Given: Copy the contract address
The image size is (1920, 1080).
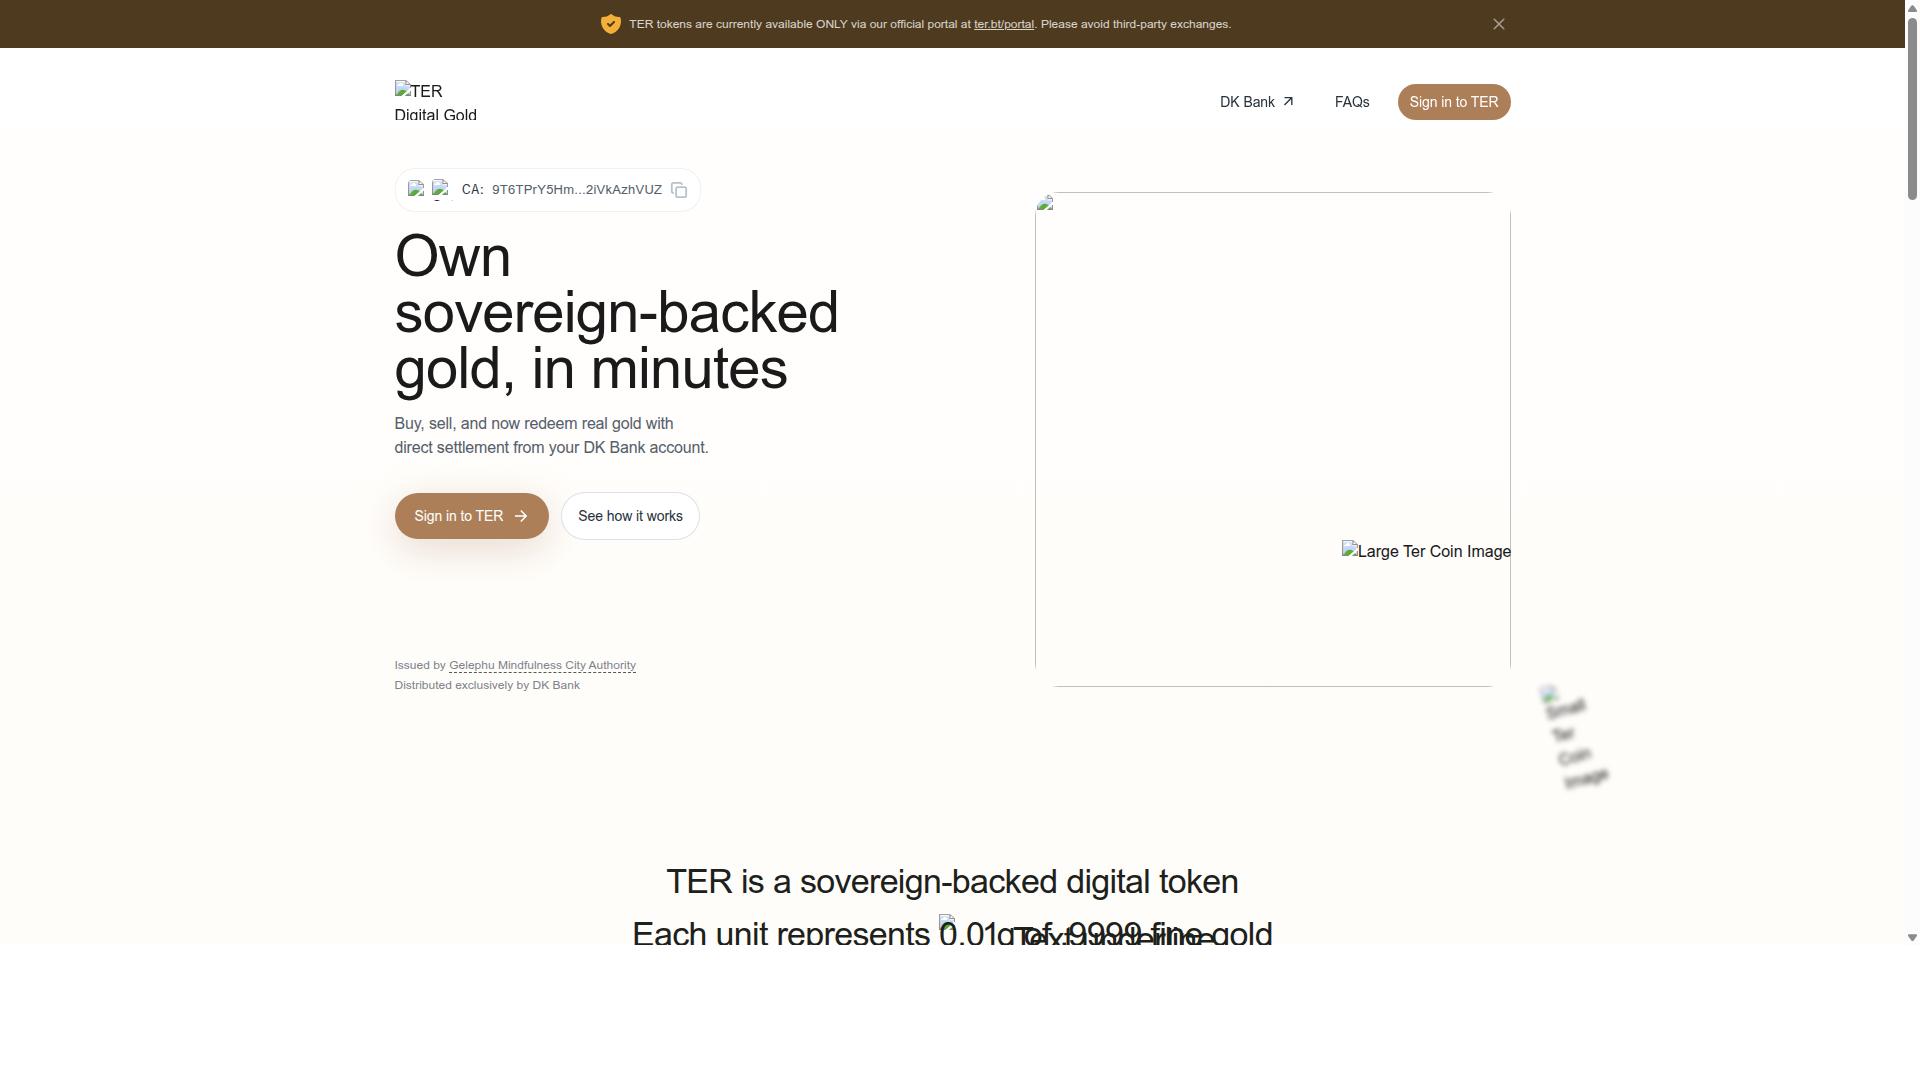Looking at the screenshot, I should [679, 190].
